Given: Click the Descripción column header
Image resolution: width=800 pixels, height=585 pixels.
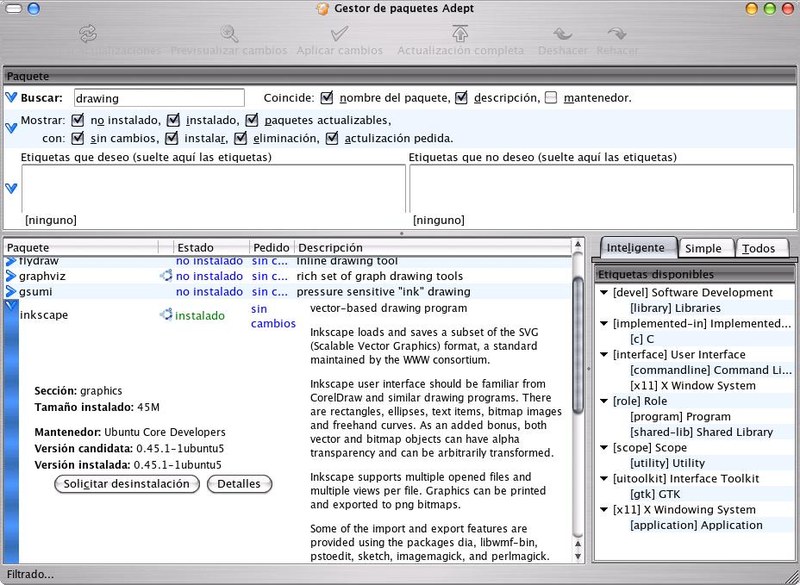Looking at the screenshot, I should point(433,247).
